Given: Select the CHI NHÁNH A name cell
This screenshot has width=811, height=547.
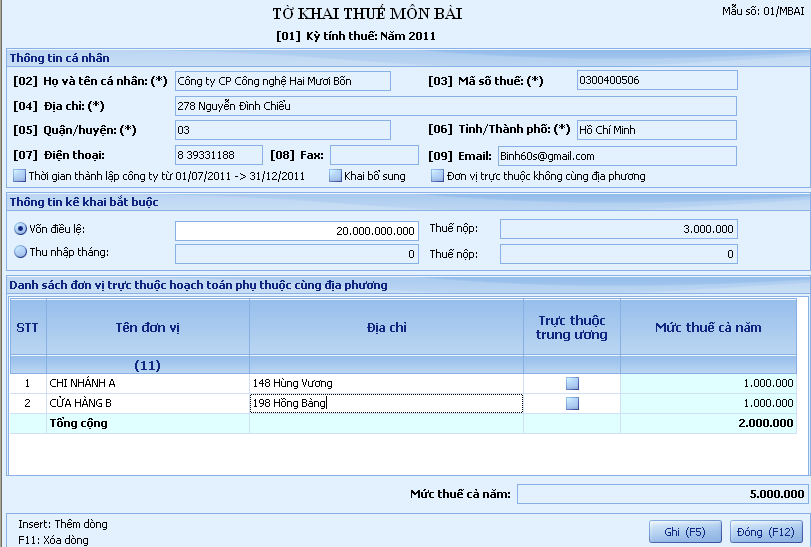Looking at the screenshot, I should 147,383.
